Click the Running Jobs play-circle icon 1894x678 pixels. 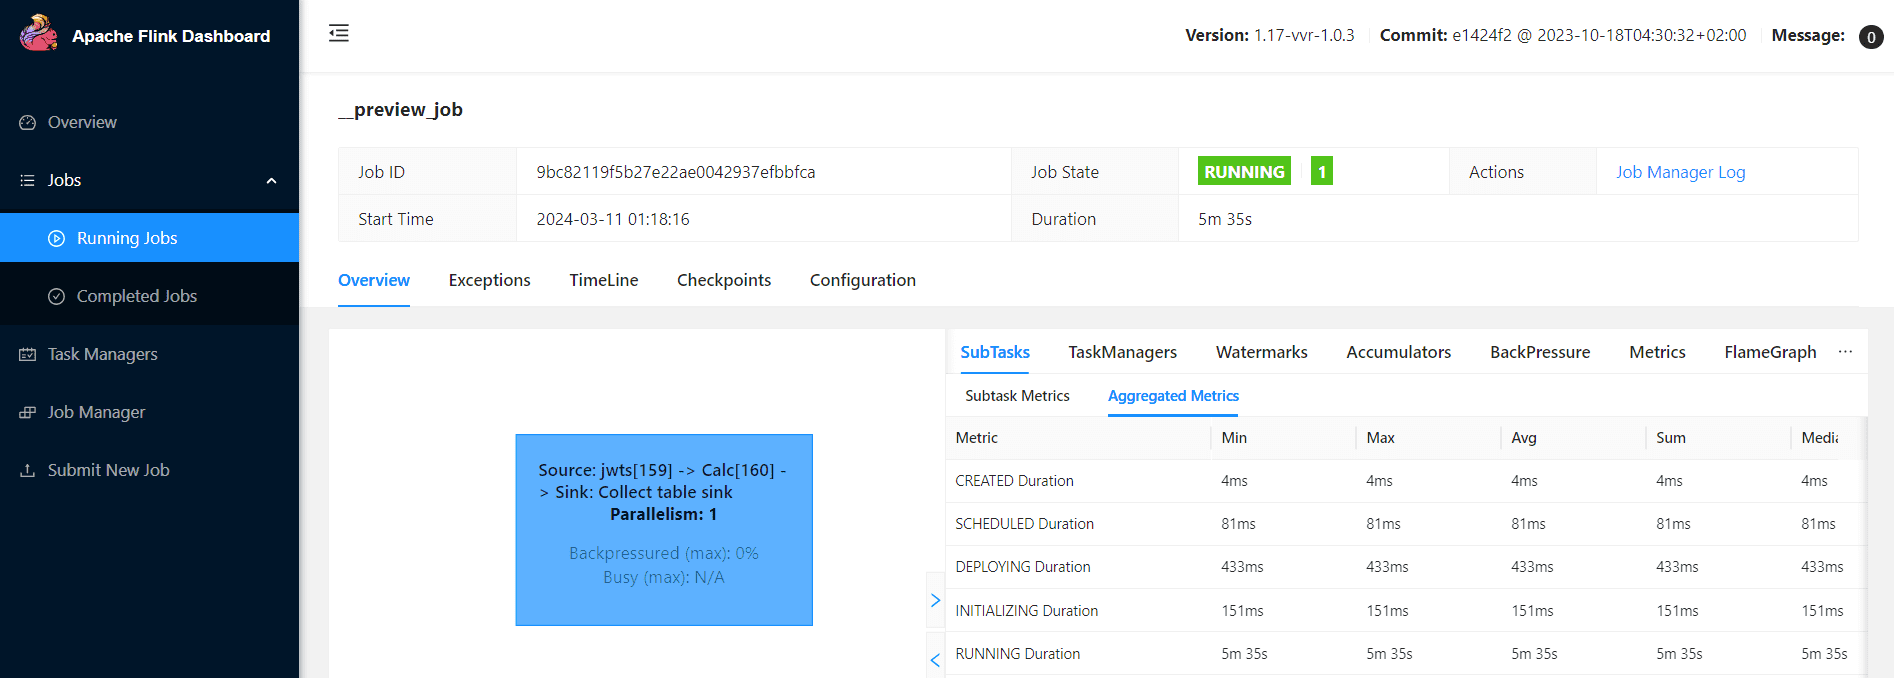tap(57, 238)
